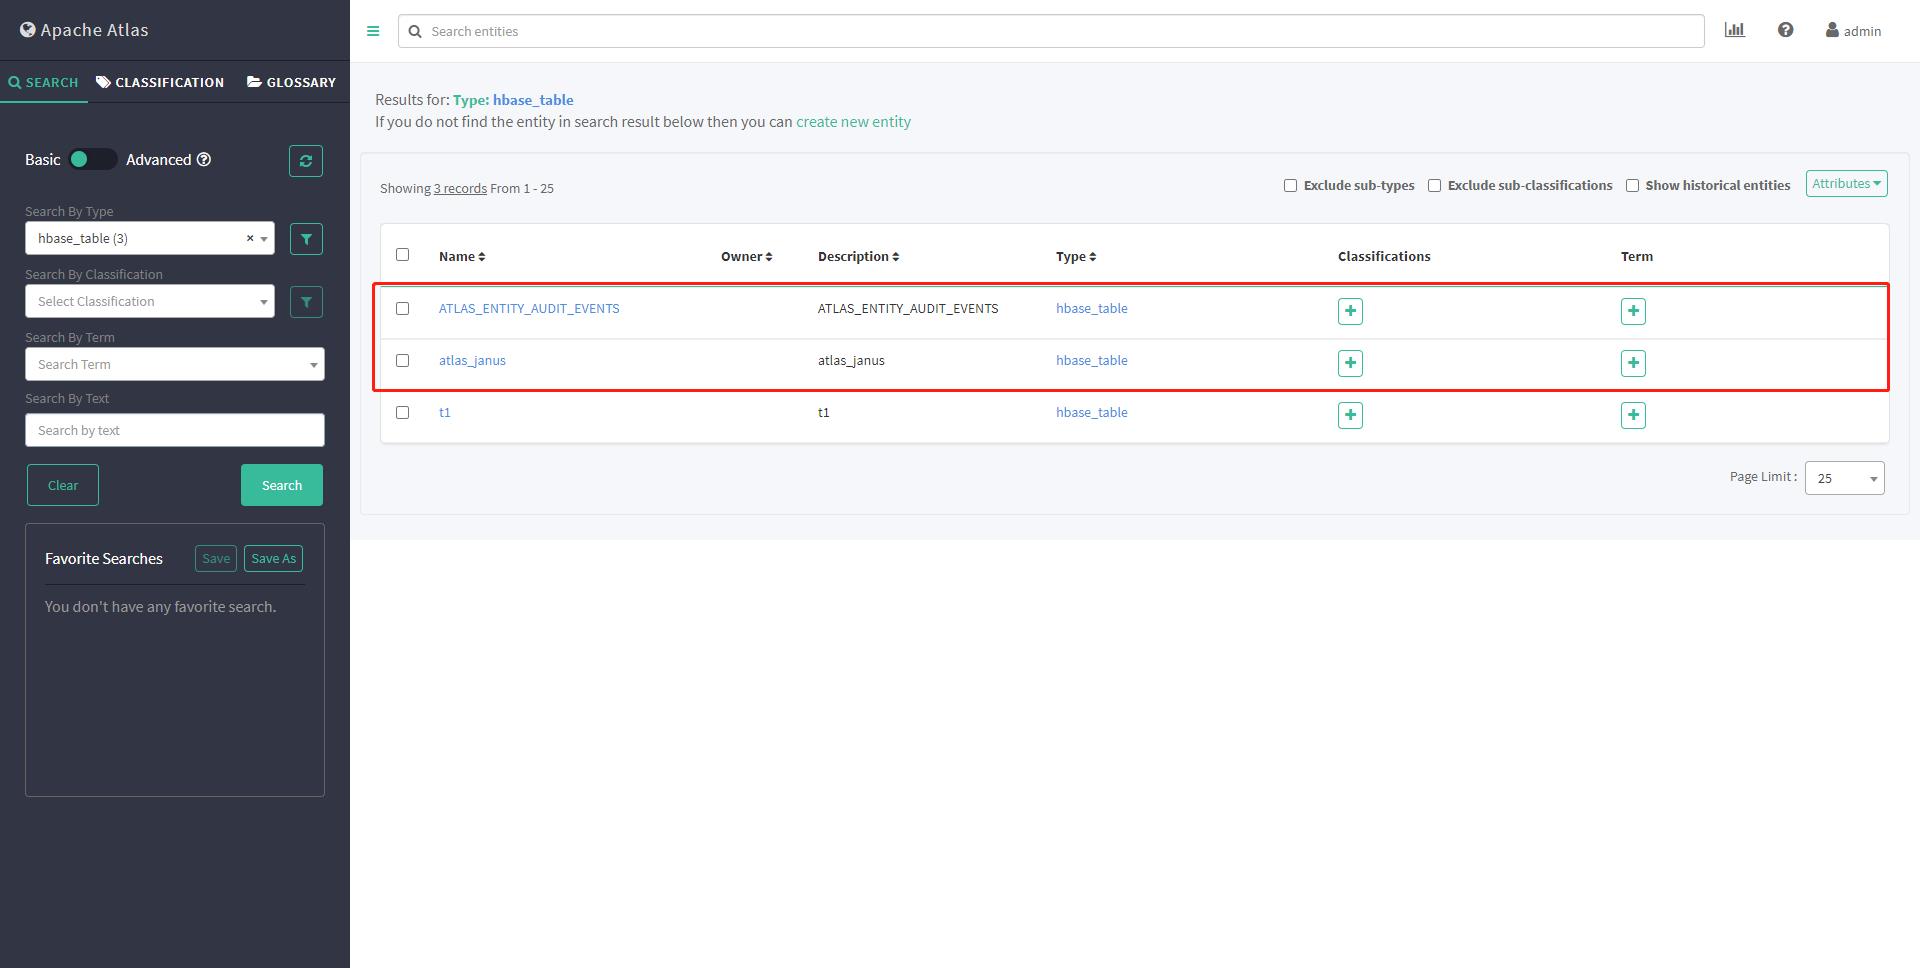This screenshot has width=1920, height=968.
Task: Add term to t1 row
Action: pos(1633,415)
